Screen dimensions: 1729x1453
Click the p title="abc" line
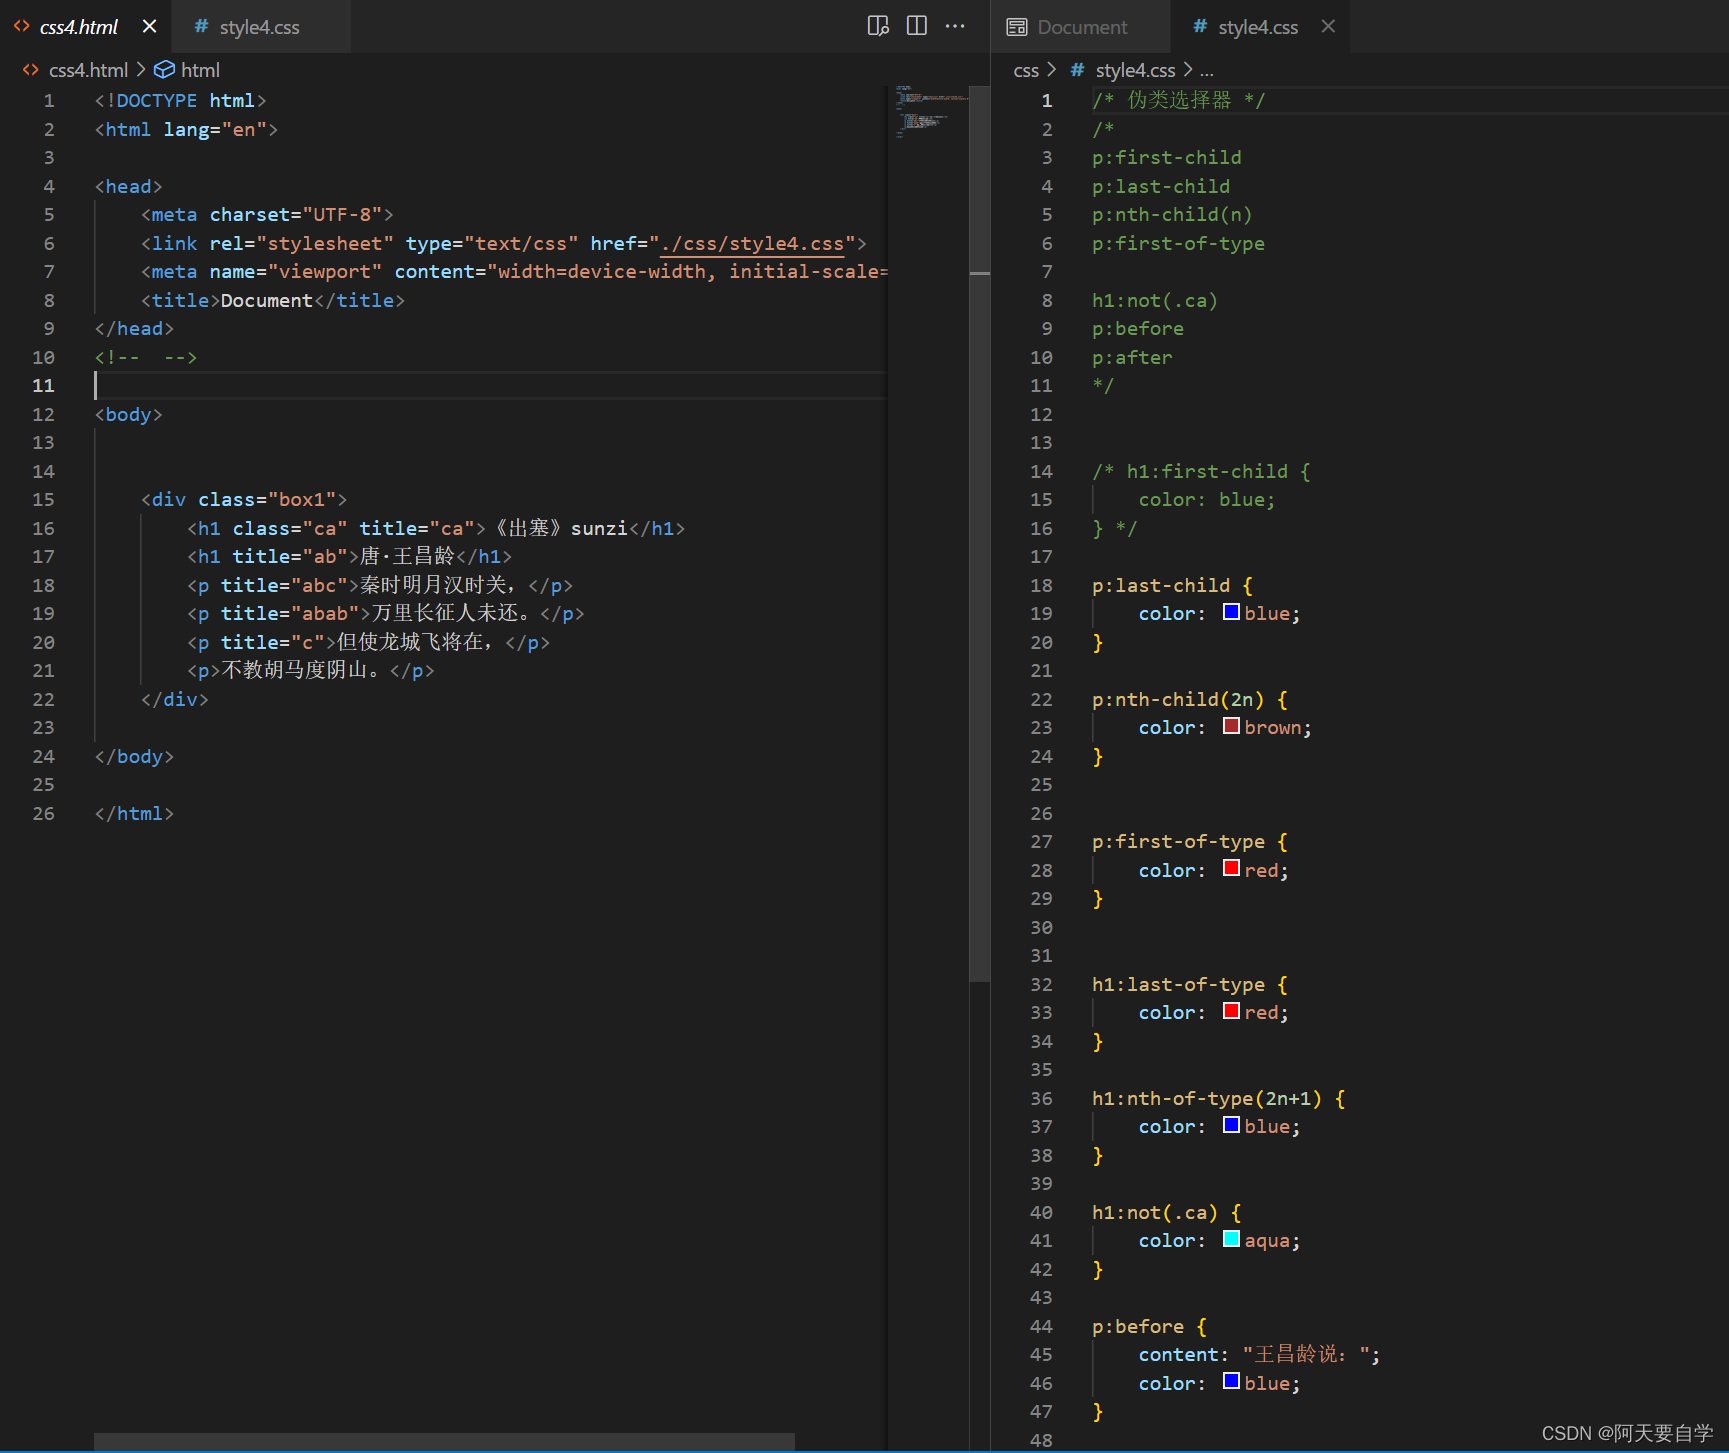point(380,585)
